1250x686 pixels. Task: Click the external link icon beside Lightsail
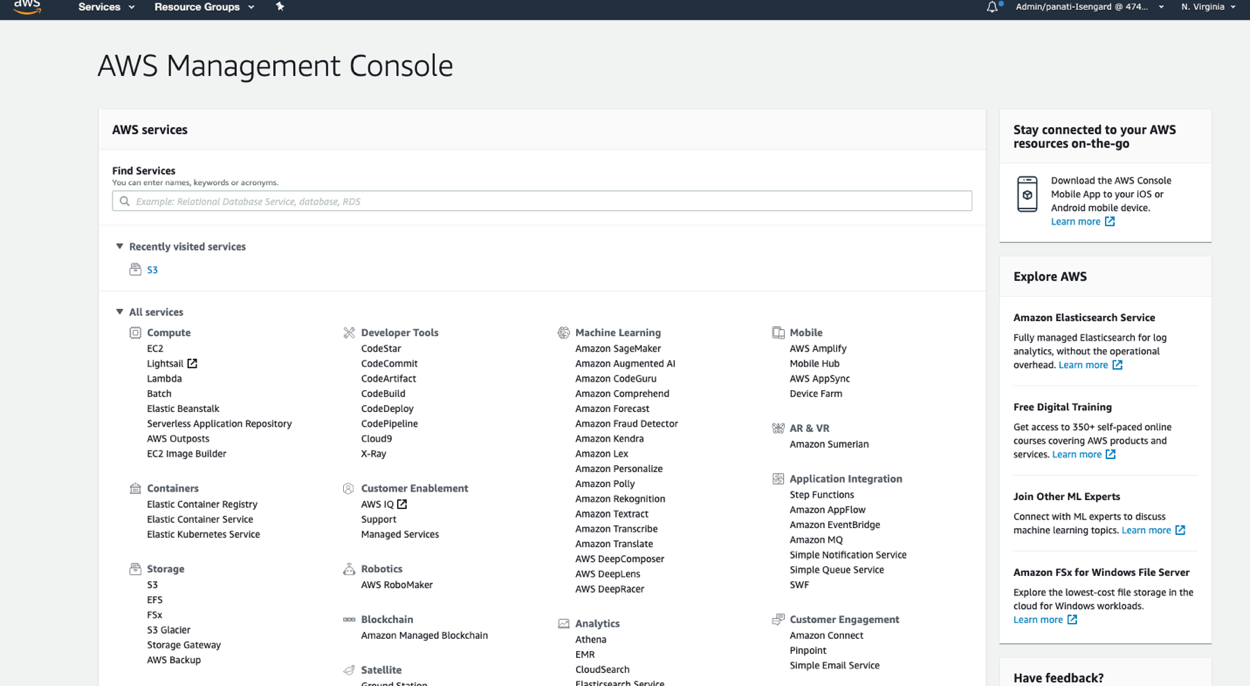click(192, 363)
